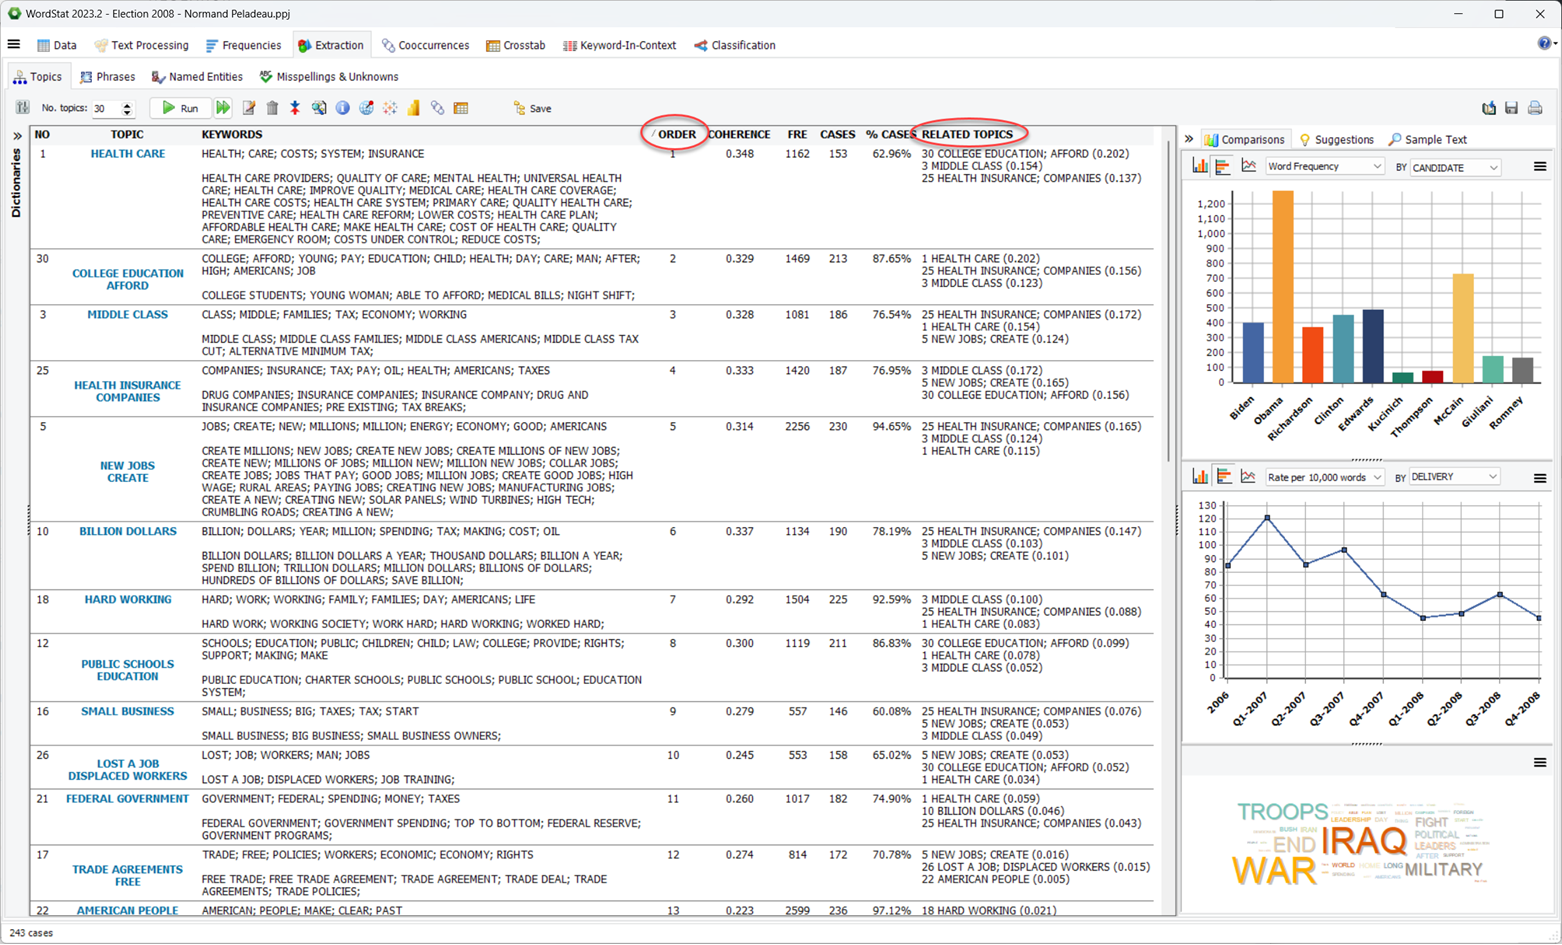
Task: Switch to the Data tab
Action: click(57, 45)
